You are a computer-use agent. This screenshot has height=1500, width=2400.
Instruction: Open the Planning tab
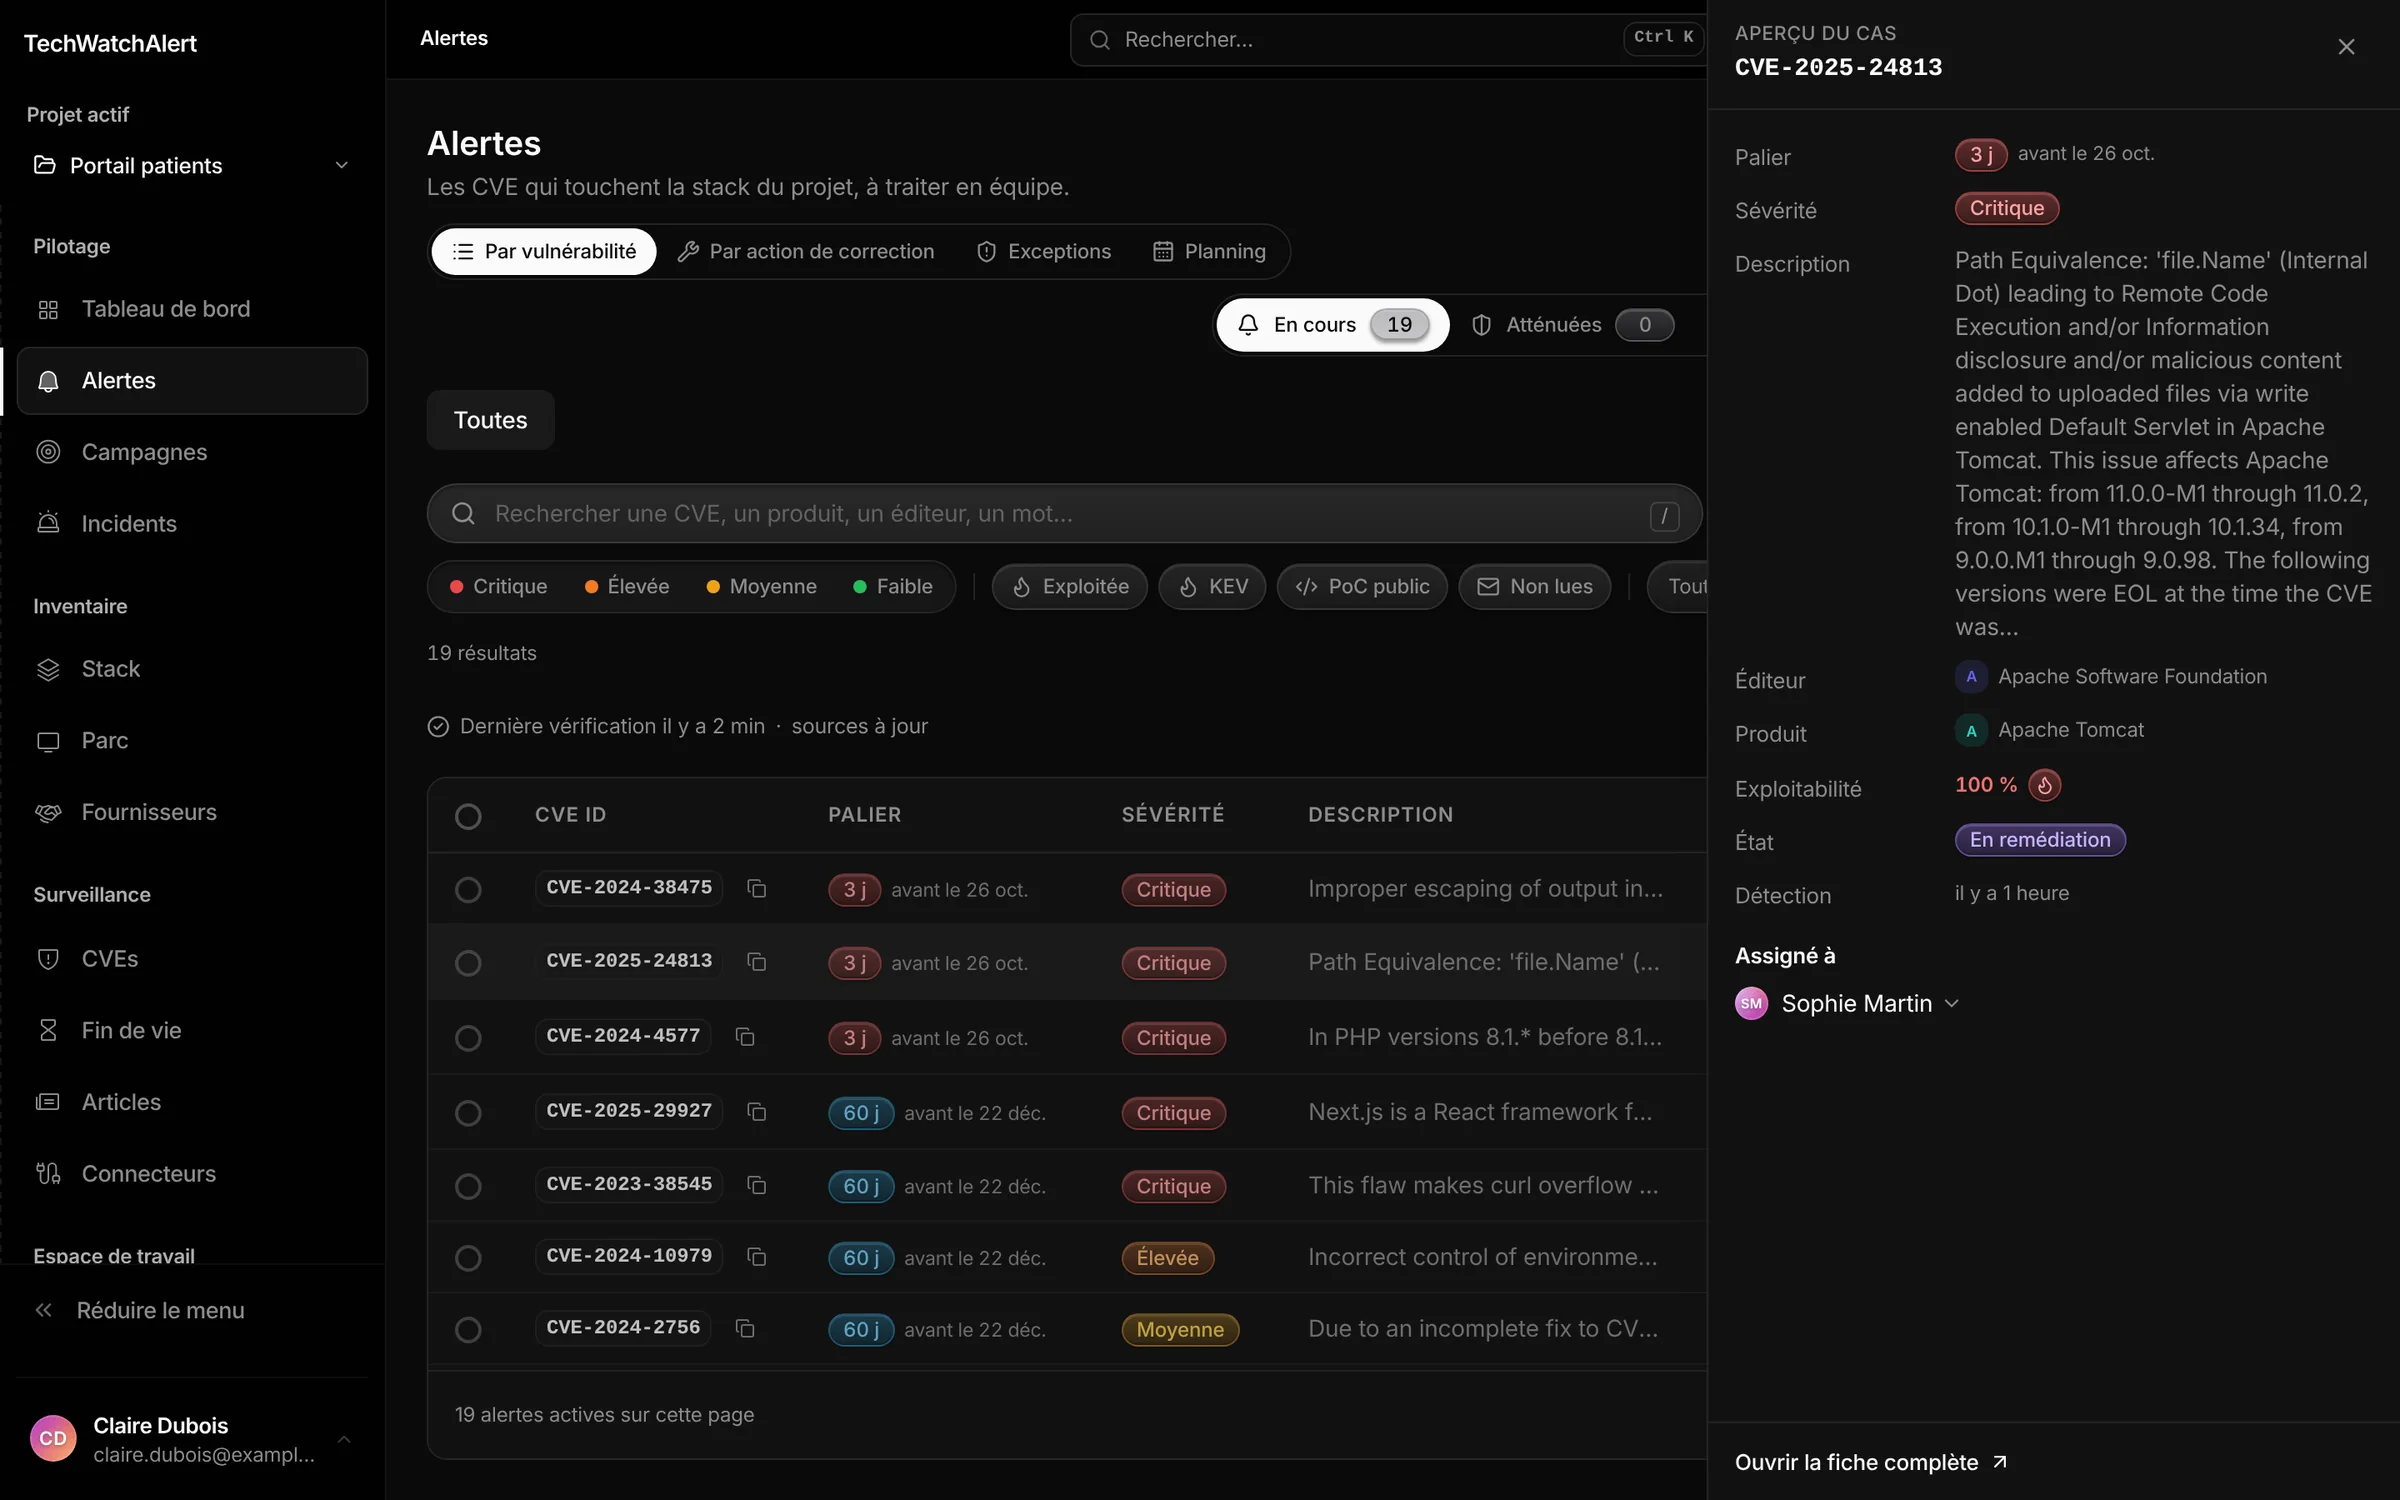[x=1210, y=251]
